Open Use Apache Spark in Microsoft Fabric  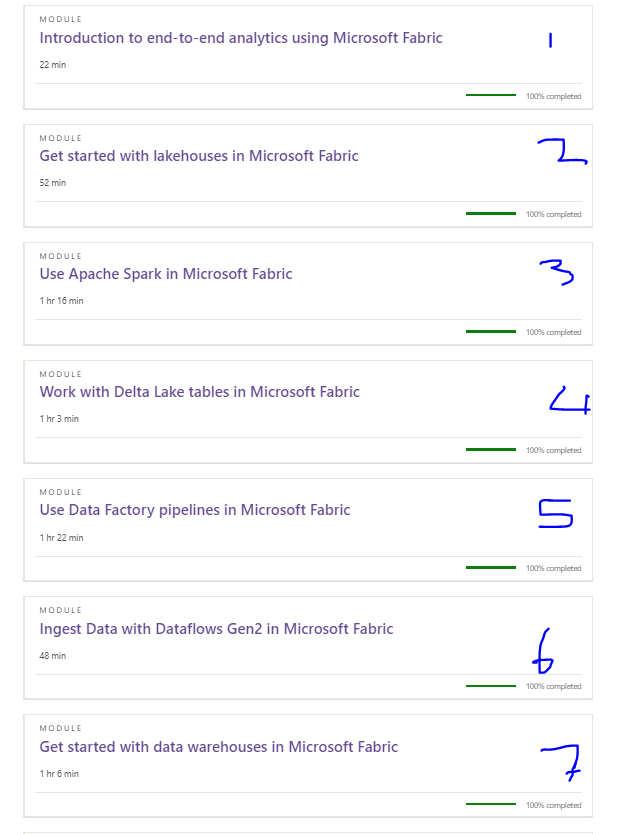(166, 274)
